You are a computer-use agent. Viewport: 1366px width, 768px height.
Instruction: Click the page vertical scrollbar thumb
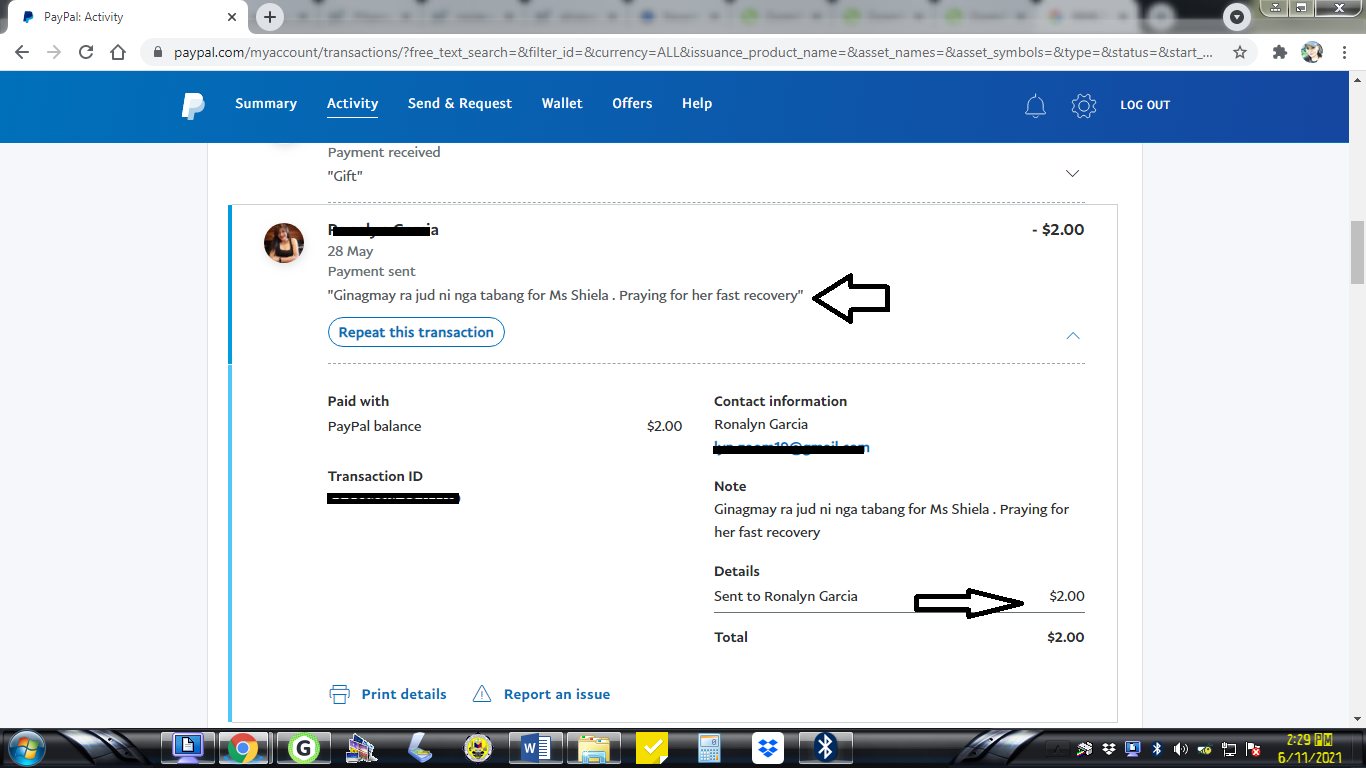click(1357, 252)
